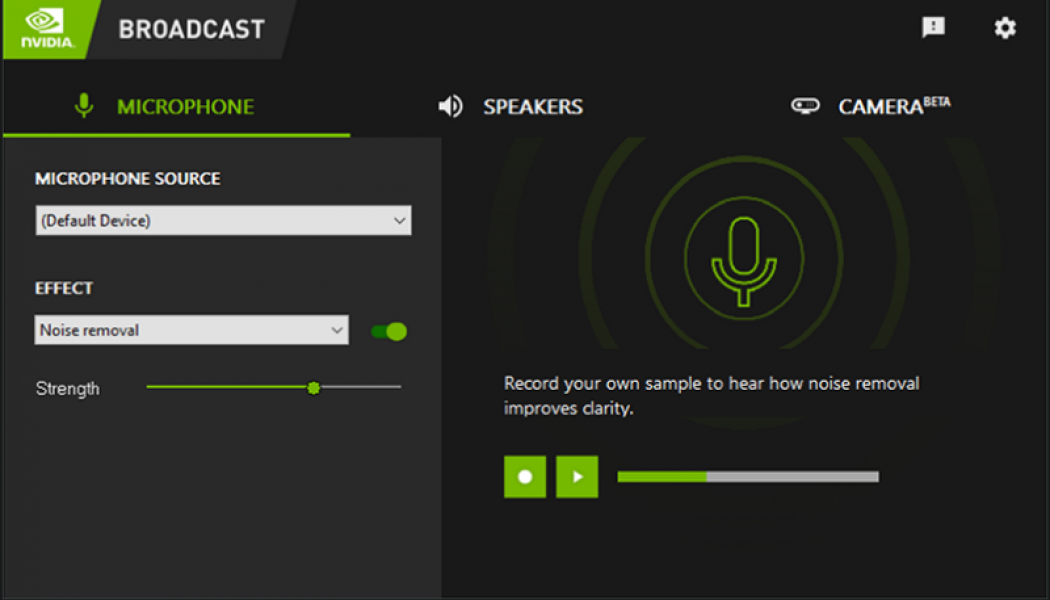Open the Microphone Source dropdown
Image resolution: width=1050 pixels, height=600 pixels.
(222, 220)
